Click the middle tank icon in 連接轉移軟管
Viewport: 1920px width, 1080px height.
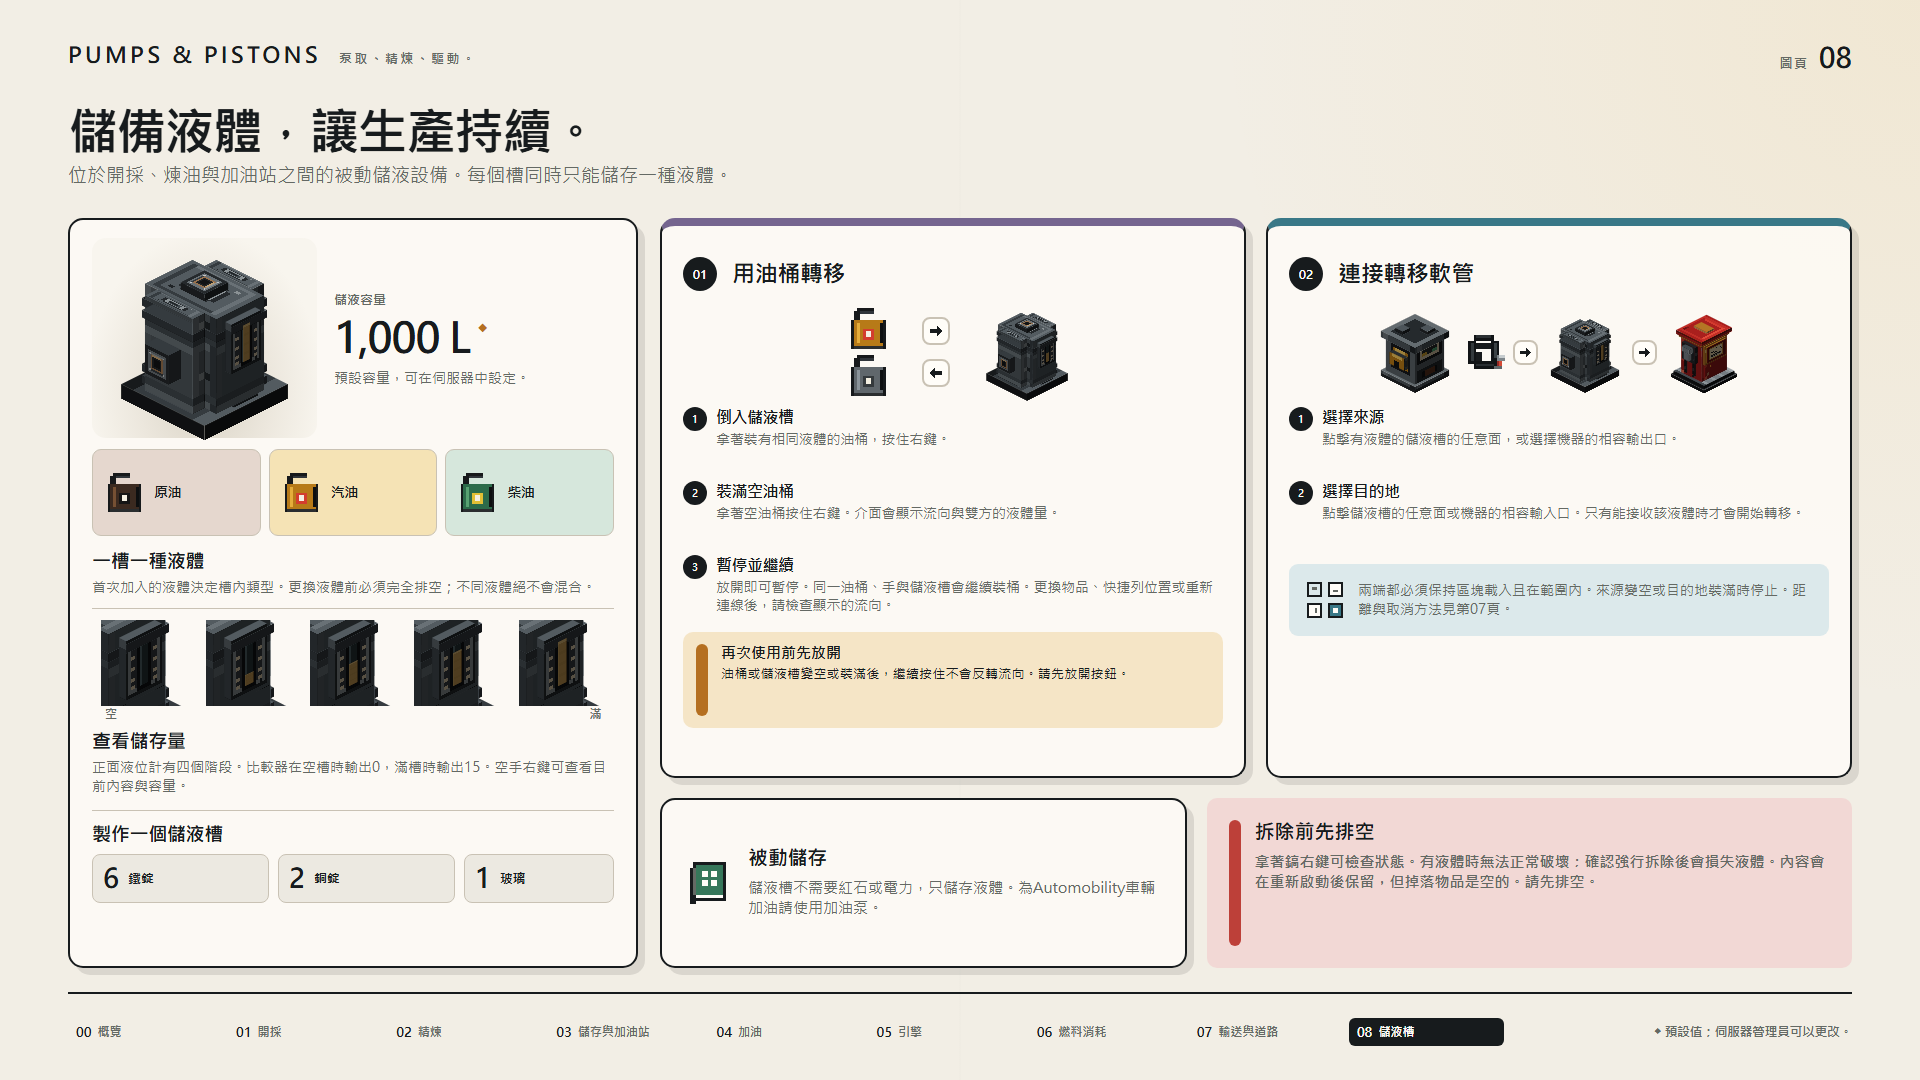(1585, 354)
